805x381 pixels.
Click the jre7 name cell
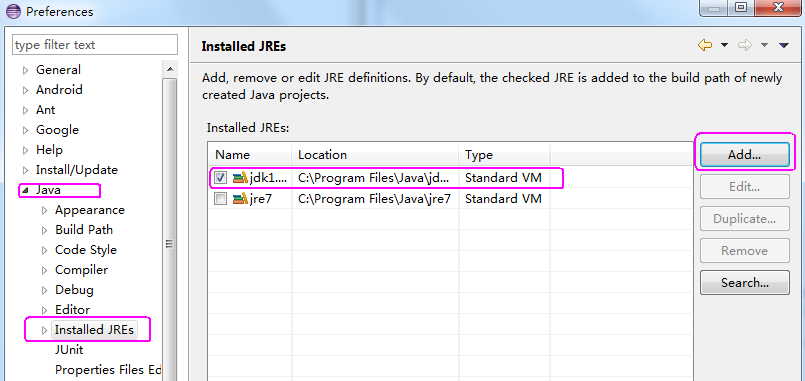coord(261,199)
